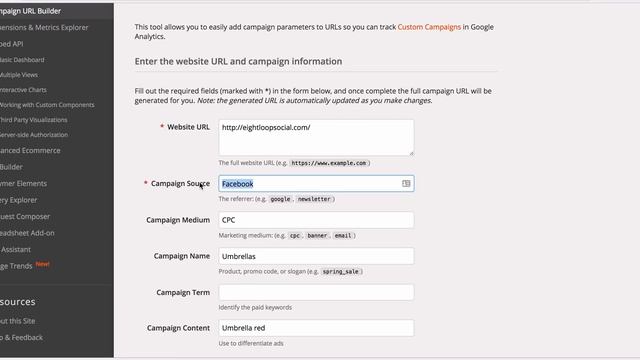
Task: Click the Campaign Content label
Action: pos(178,328)
